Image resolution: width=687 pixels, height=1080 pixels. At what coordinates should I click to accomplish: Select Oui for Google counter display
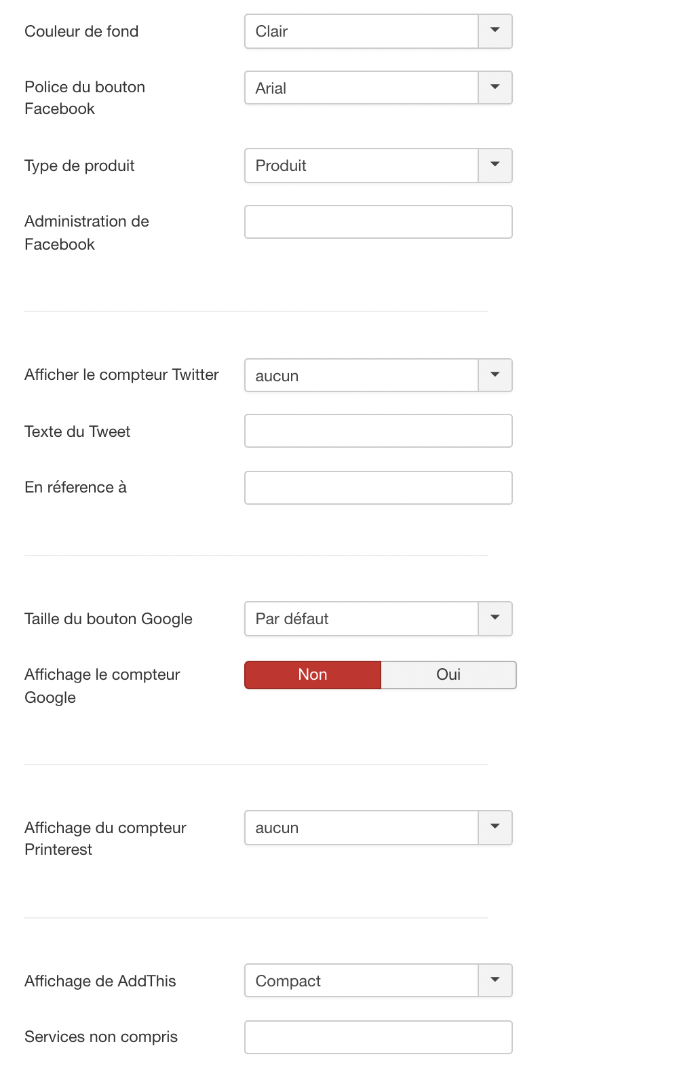pos(449,675)
